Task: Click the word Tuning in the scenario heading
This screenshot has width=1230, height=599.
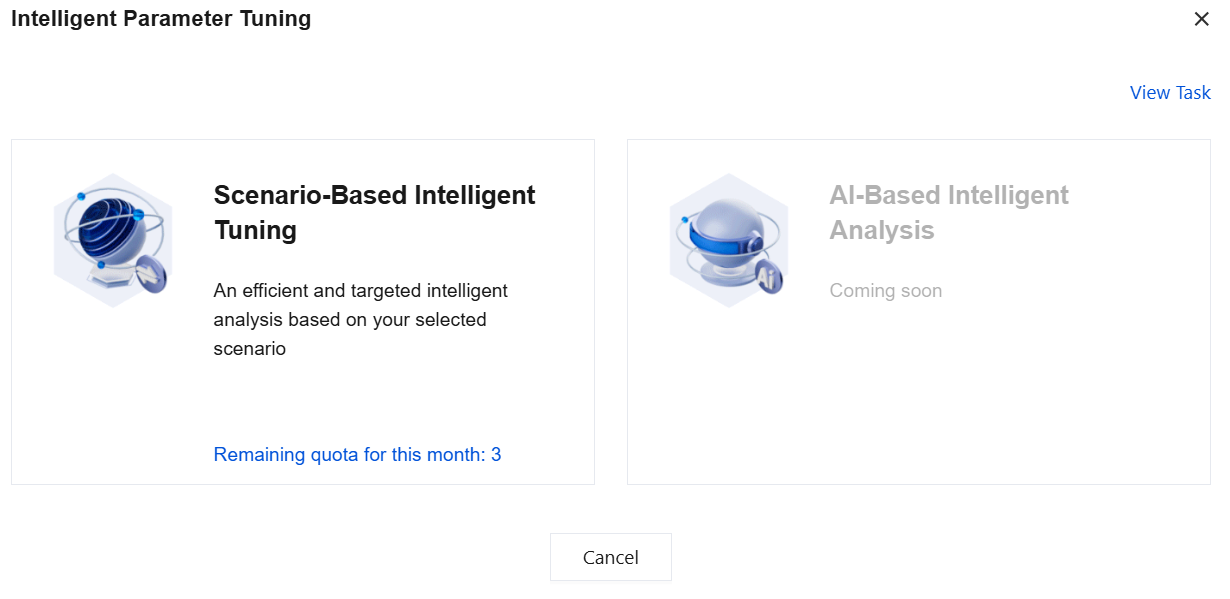Action: point(255,230)
